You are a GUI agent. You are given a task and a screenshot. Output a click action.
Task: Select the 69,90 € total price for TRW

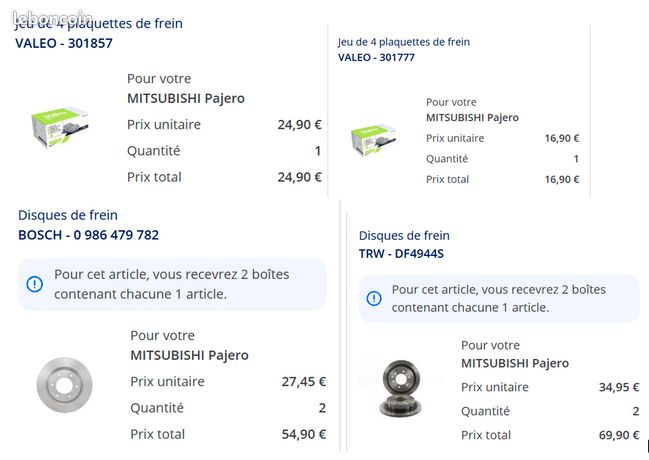click(619, 435)
